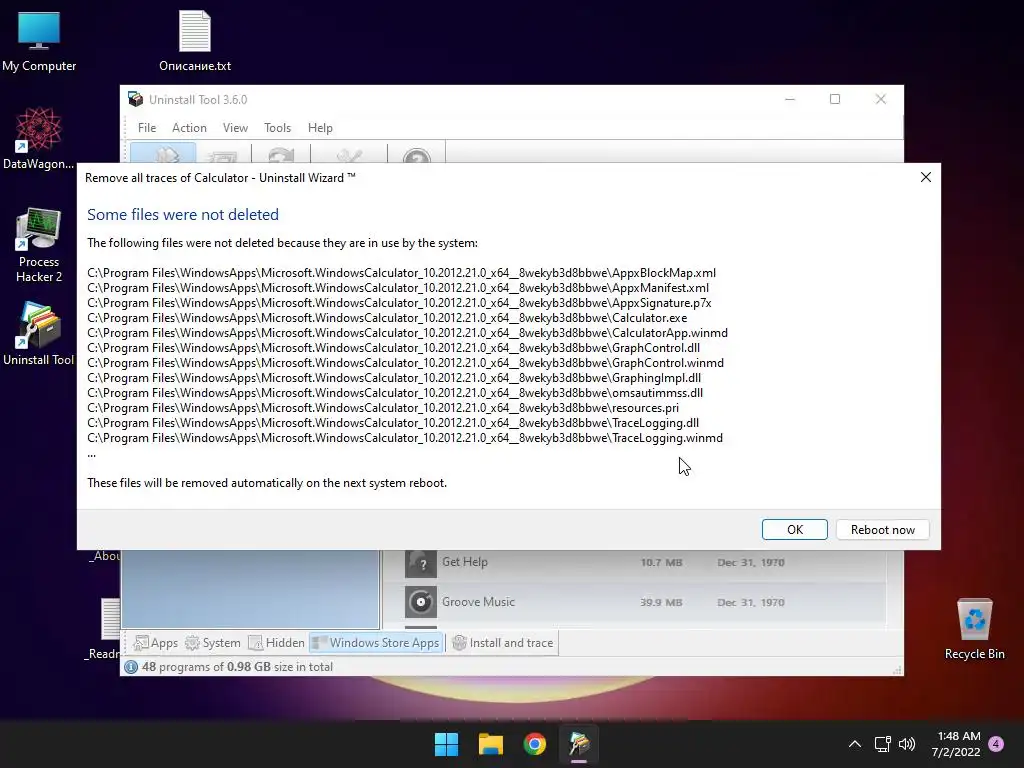Maximize the Uninstall Tool window
The height and width of the screenshot is (768, 1024).
click(x=835, y=99)
